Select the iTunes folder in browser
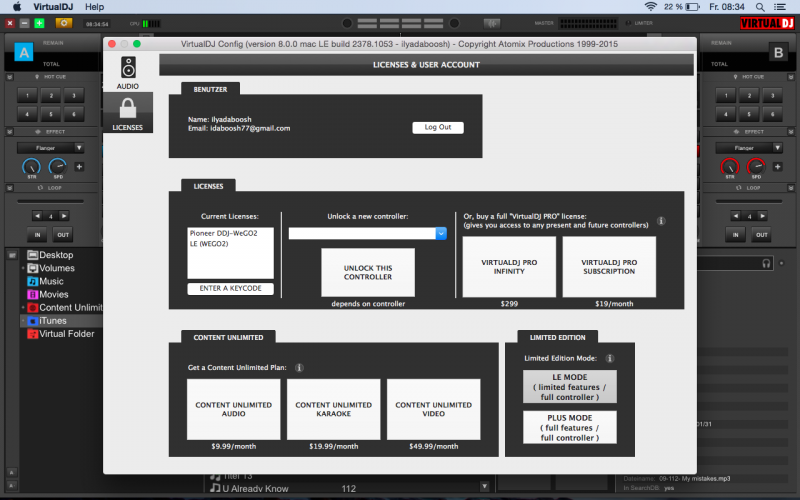Screen dimensions: 800x500 47,321
